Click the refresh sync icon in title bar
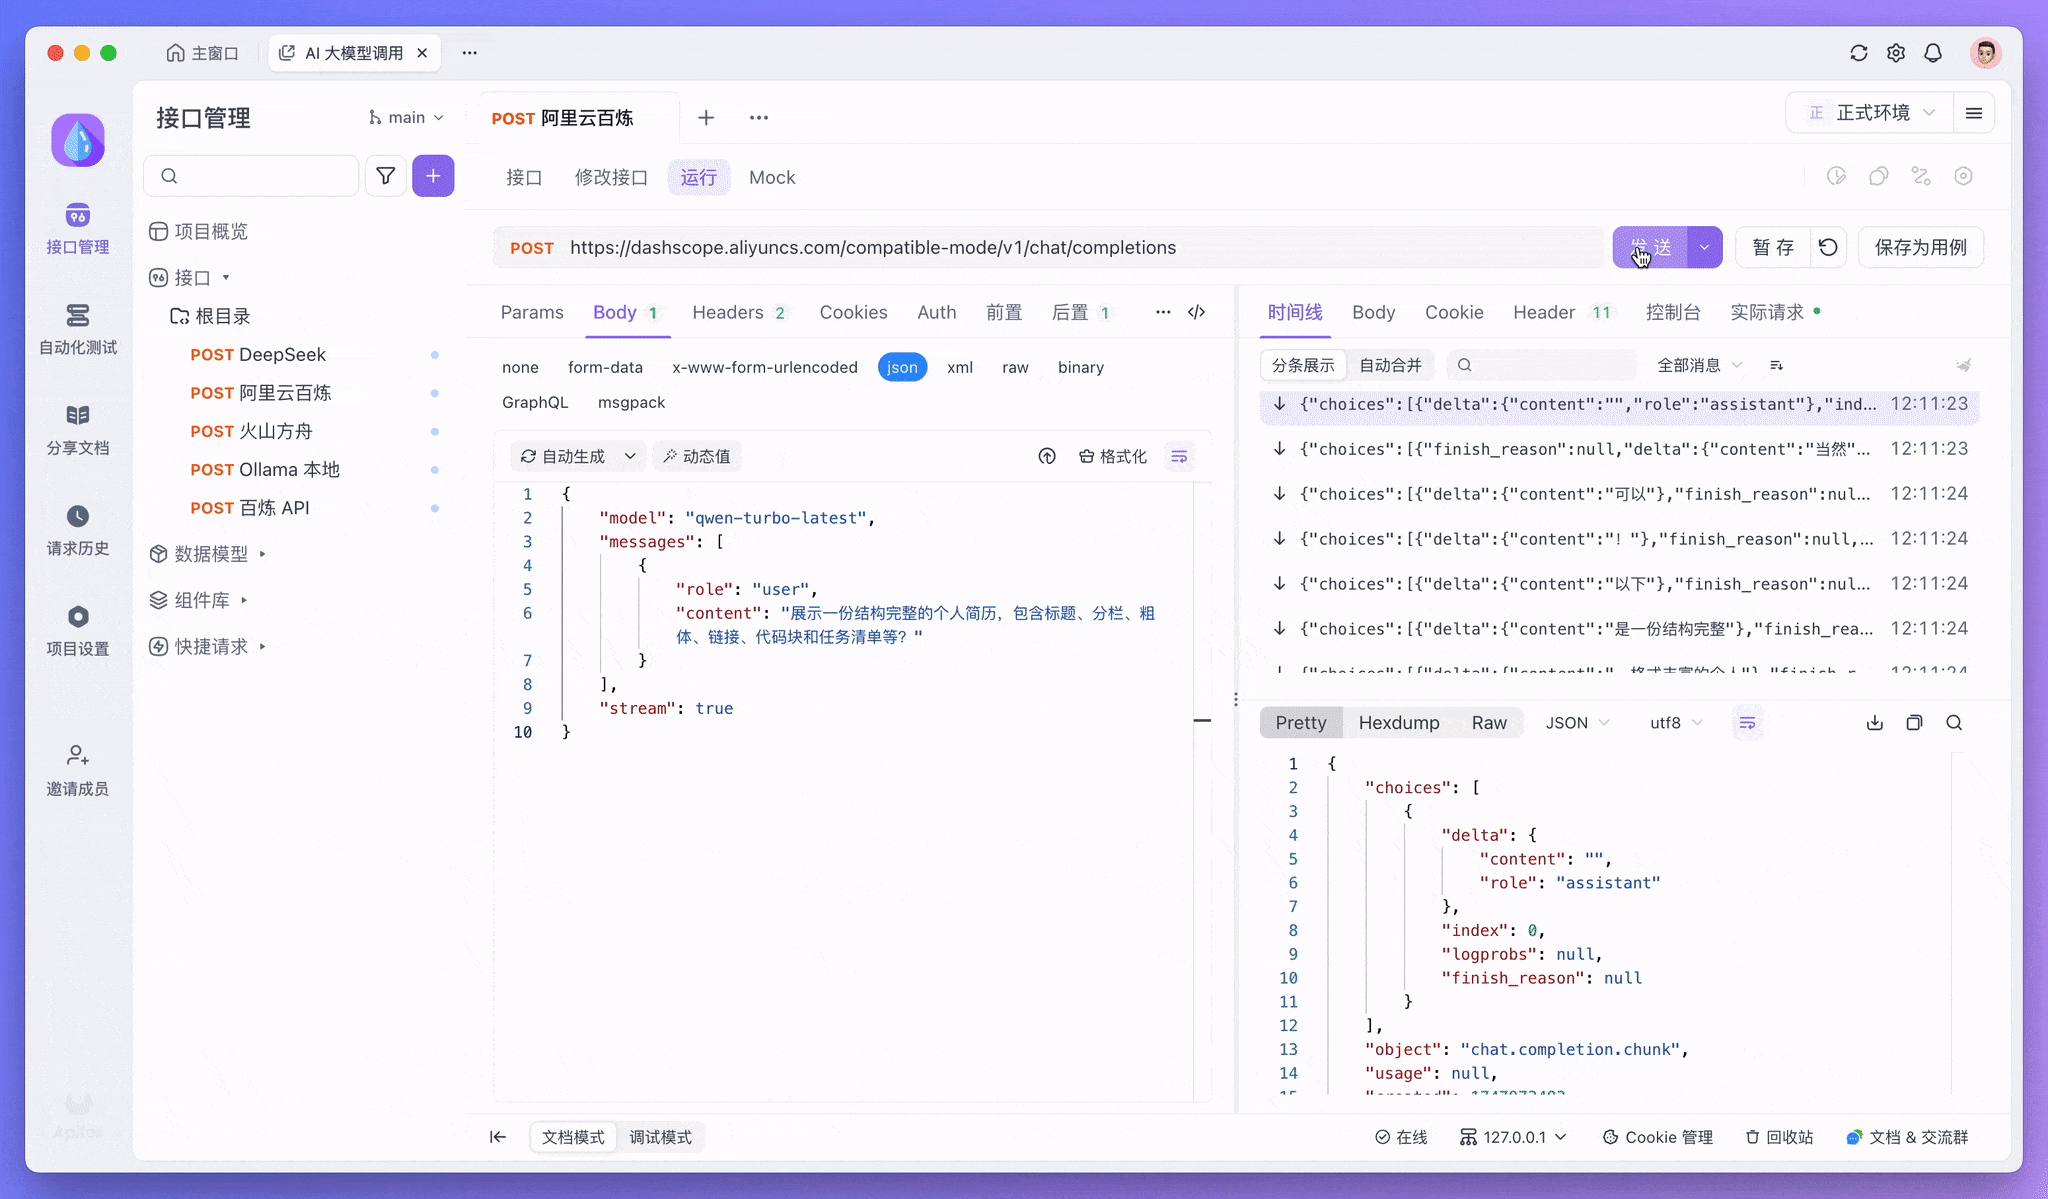Screen dimensions: 2048x1199 (1858, 53)
